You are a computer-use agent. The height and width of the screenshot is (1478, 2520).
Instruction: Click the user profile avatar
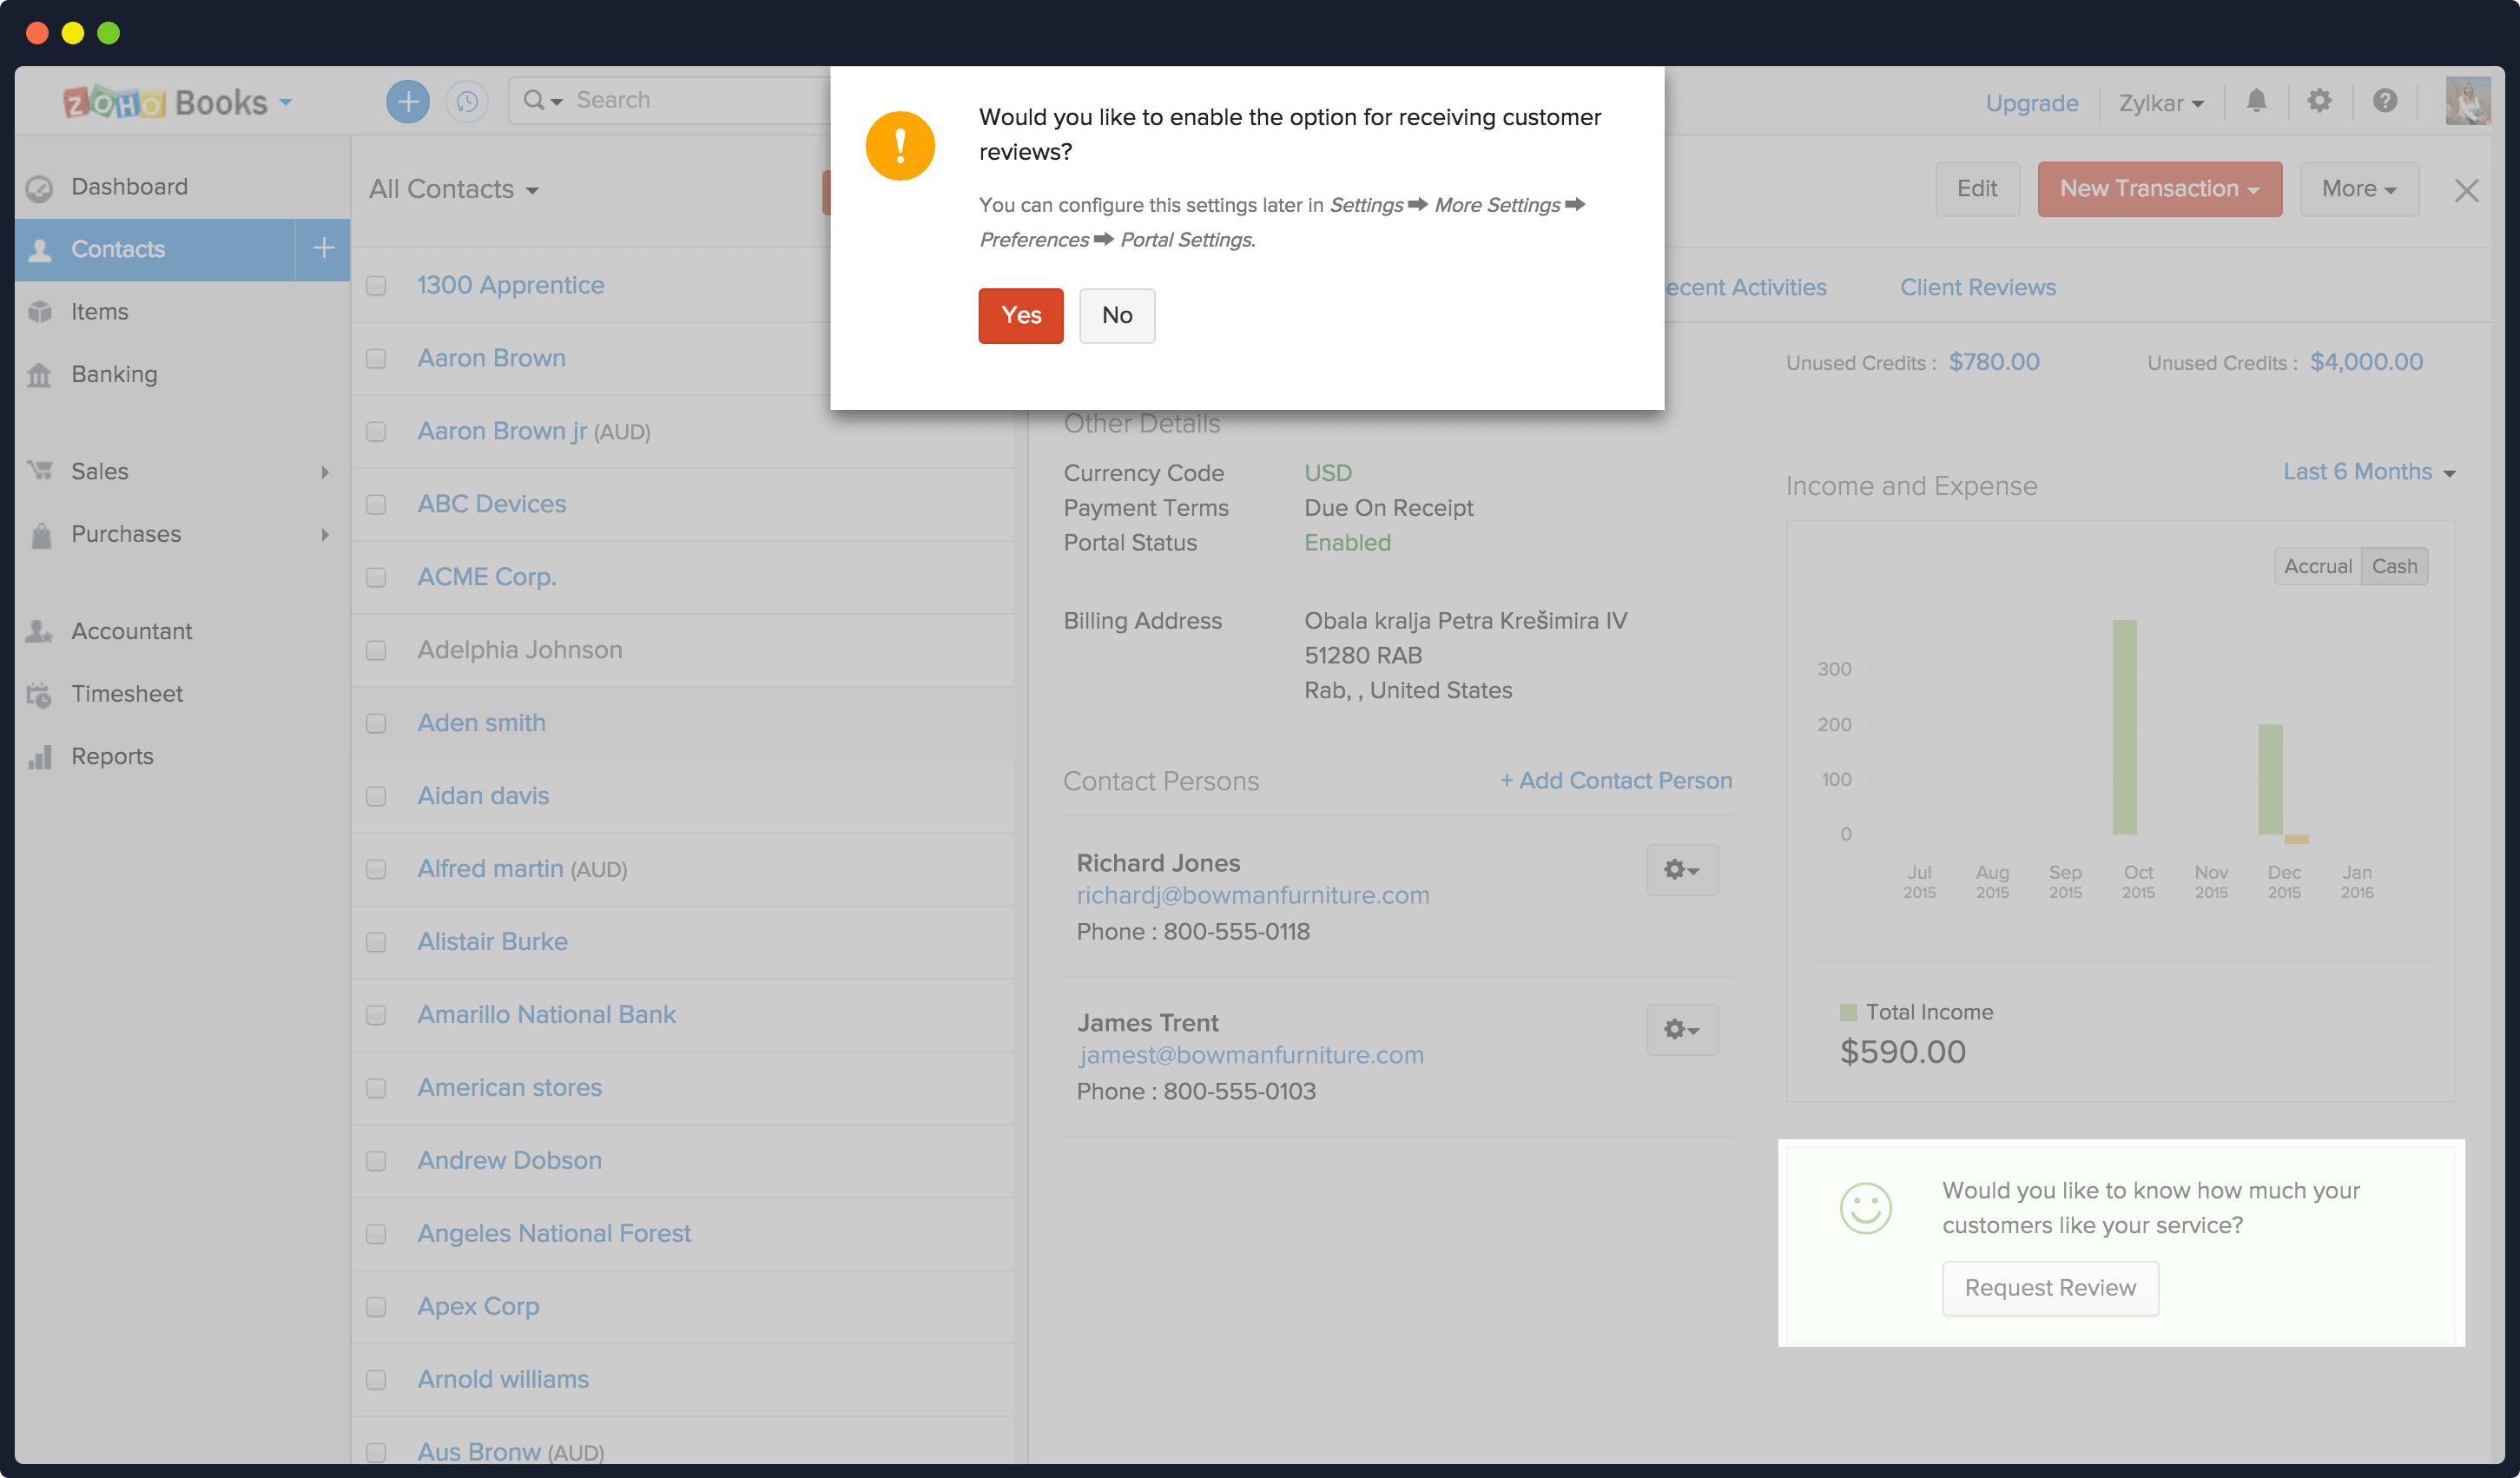click(2467, 101)
